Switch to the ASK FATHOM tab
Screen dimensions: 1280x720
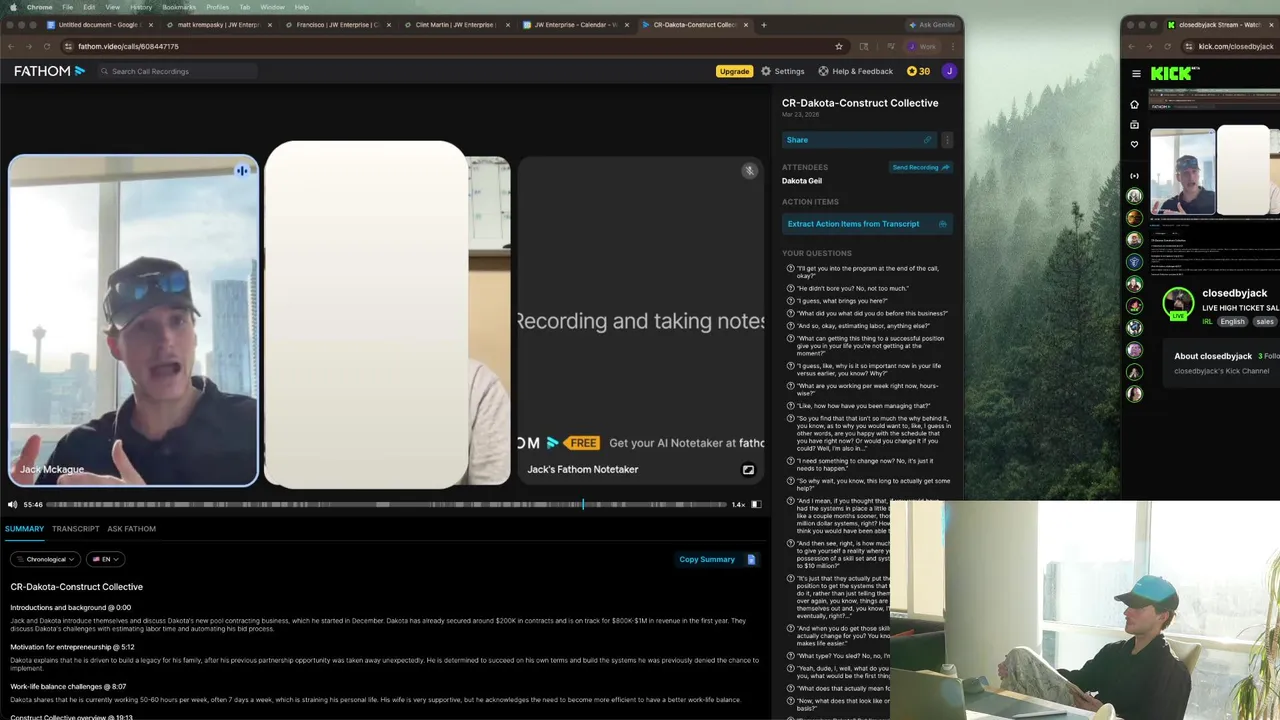[x=132, y=529]
